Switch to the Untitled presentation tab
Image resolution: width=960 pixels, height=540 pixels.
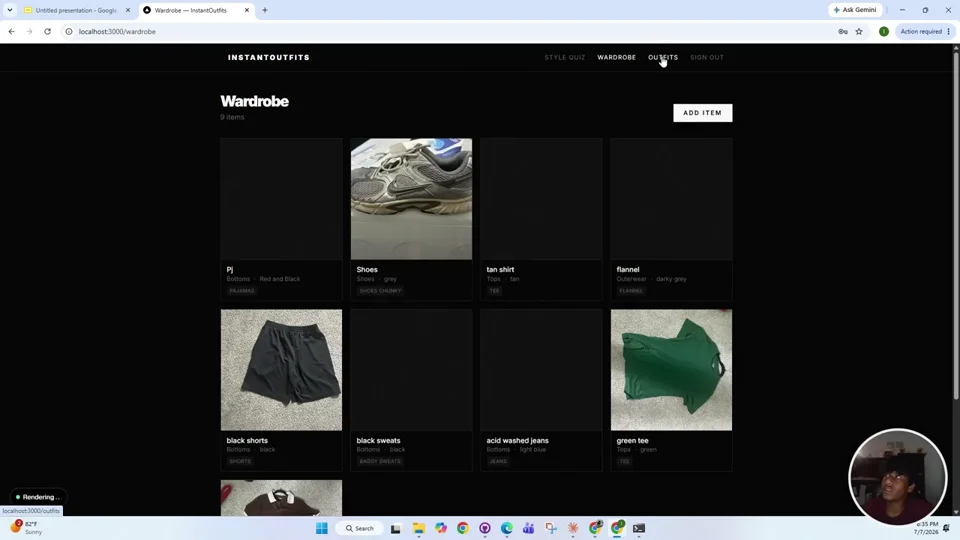77,10
